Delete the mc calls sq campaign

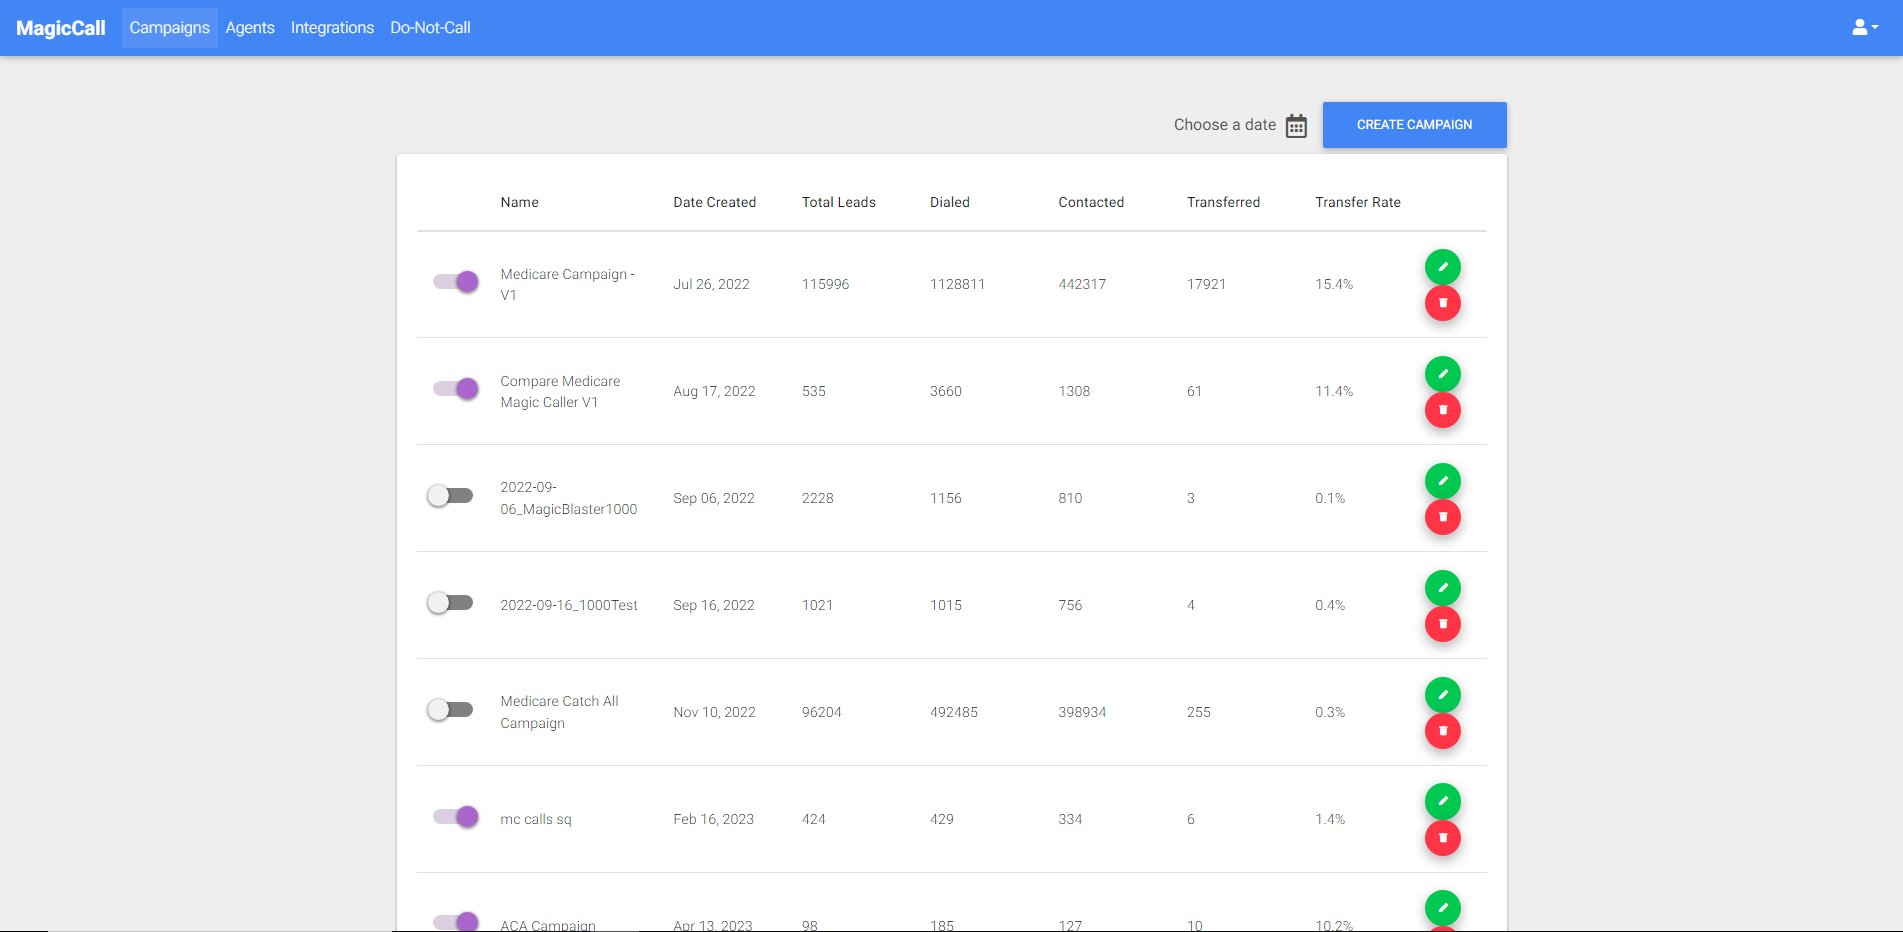point(1442,838)
